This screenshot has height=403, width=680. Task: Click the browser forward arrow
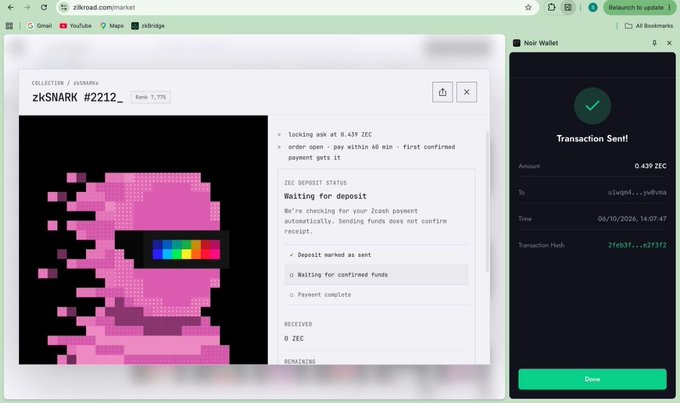[27, 7]
